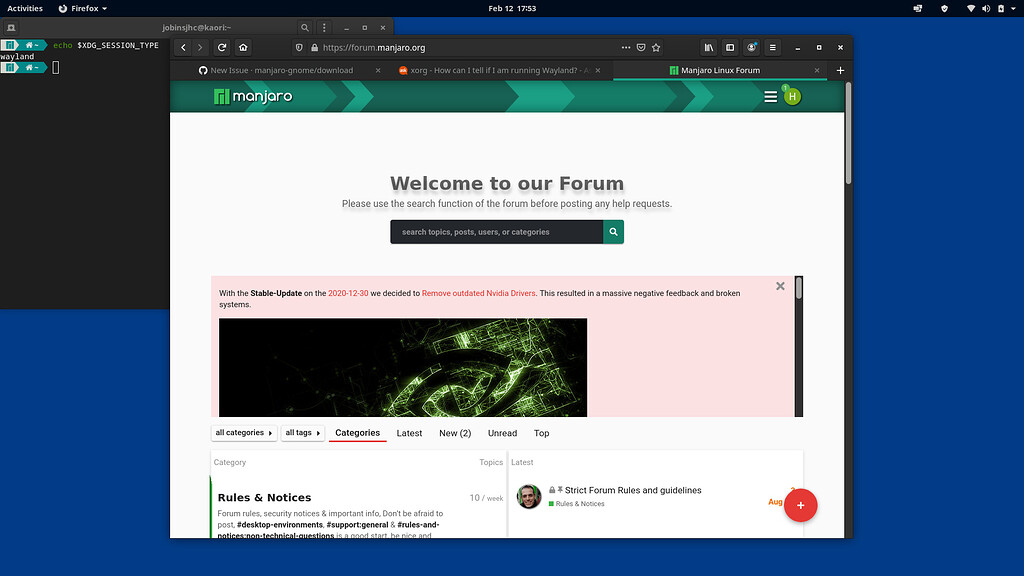
Task: Bookmark the page with the star icon
Action: click(655, 47)
